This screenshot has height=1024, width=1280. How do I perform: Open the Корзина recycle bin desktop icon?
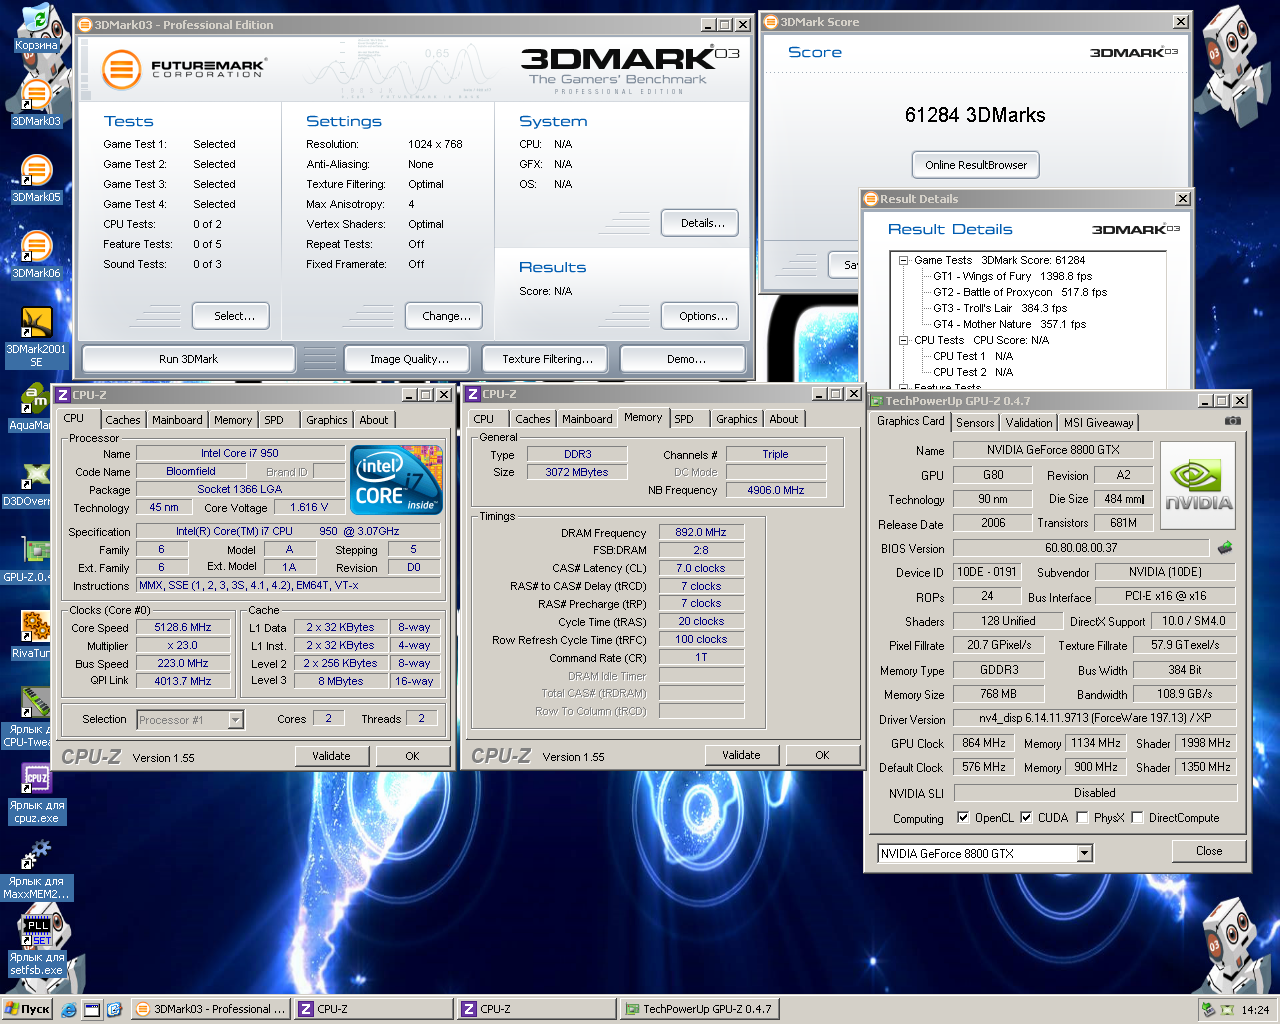pos(36,28)
